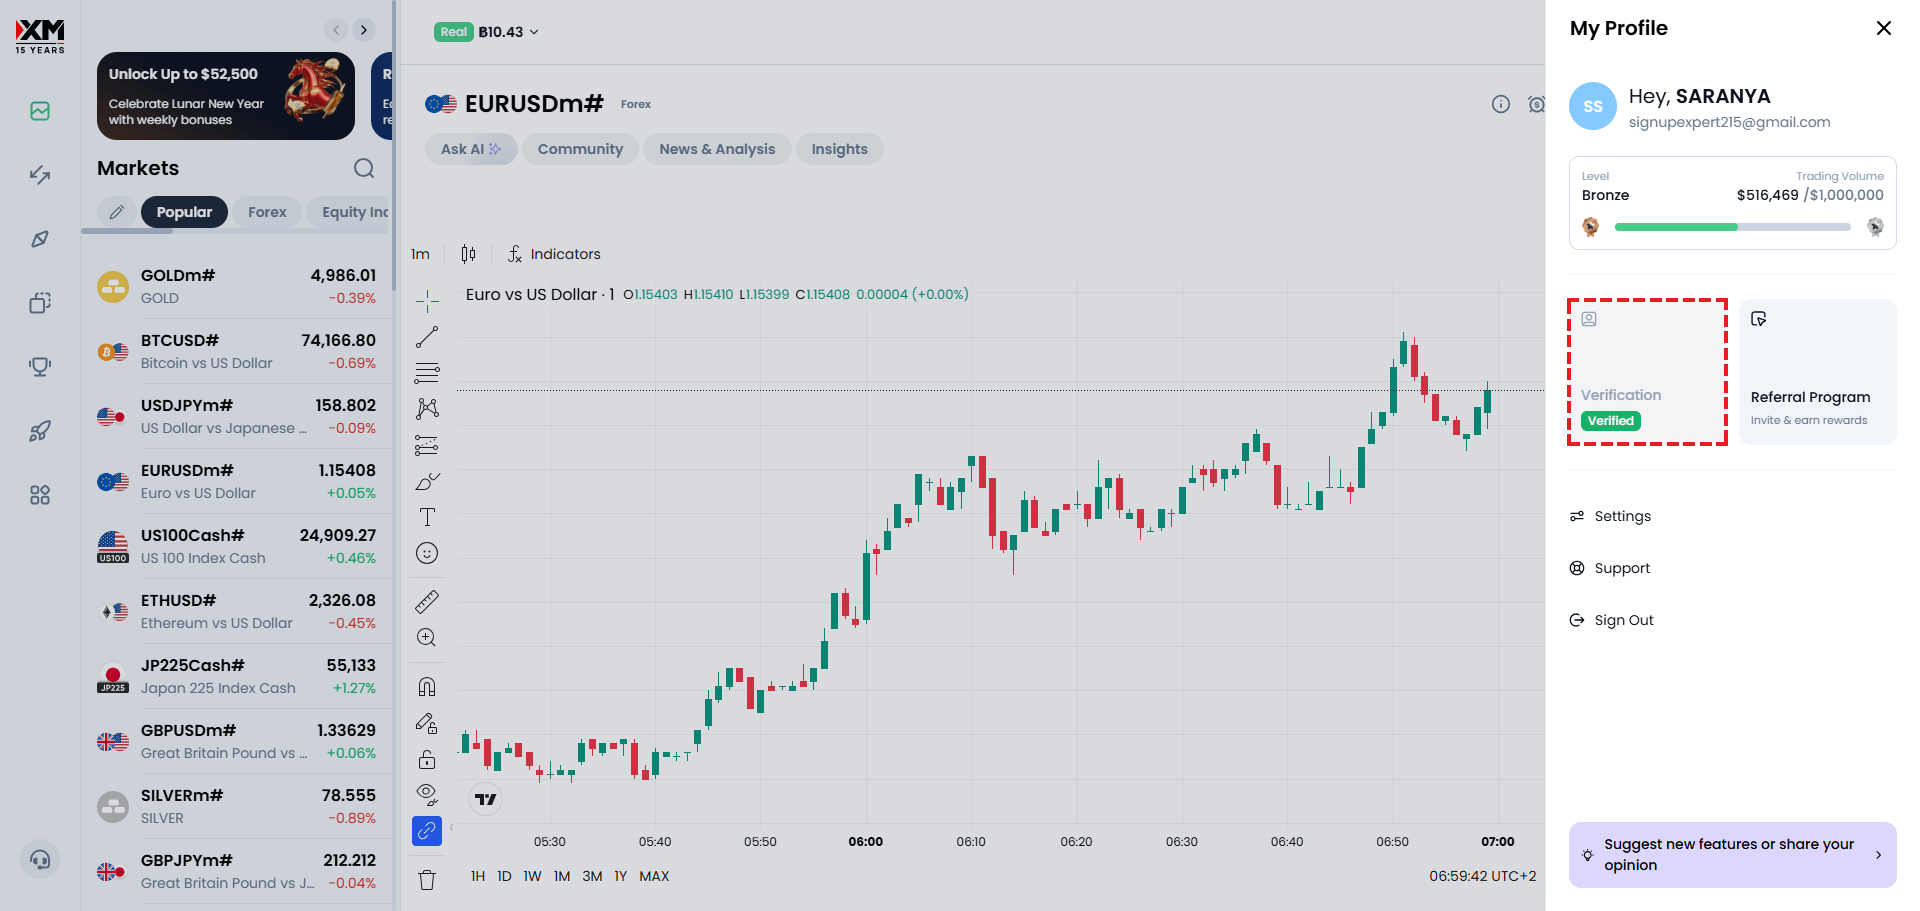Select the brush drawing tool
Viewport: 1920px width, 911px height.
pyautogui.click(x=427, y=481)
